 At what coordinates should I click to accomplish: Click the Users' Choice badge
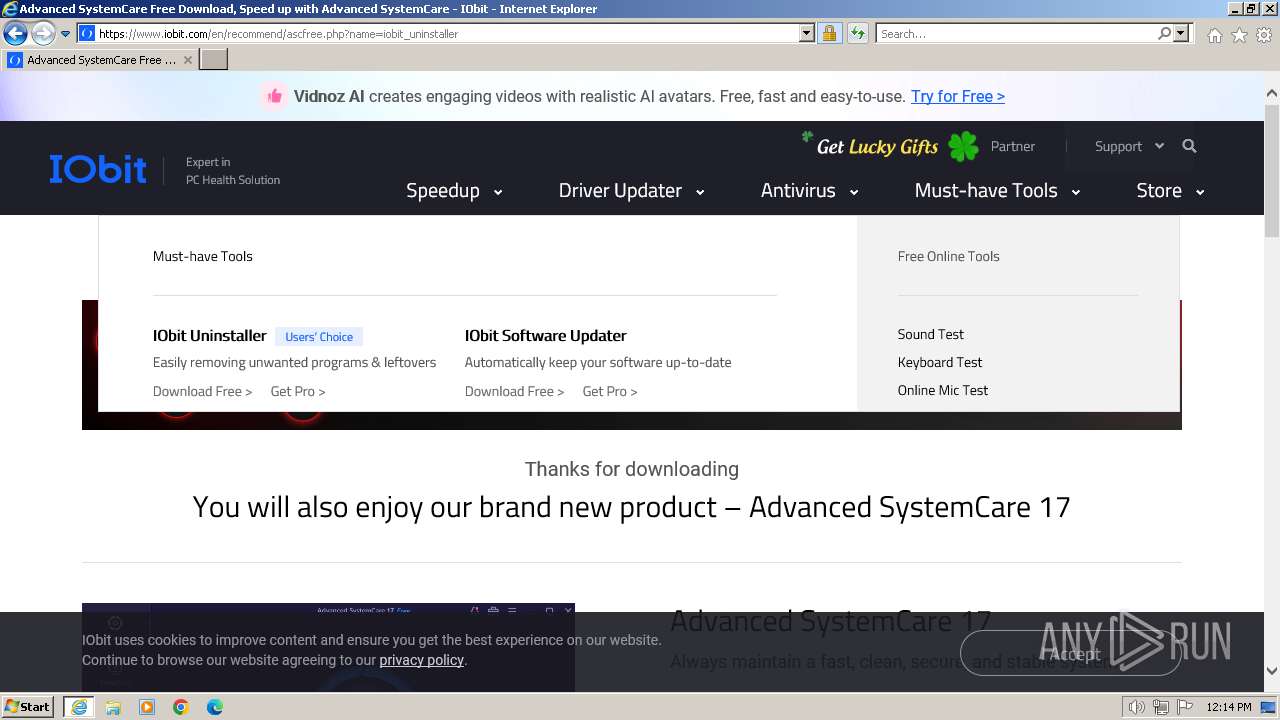click(x=319, y=337)
